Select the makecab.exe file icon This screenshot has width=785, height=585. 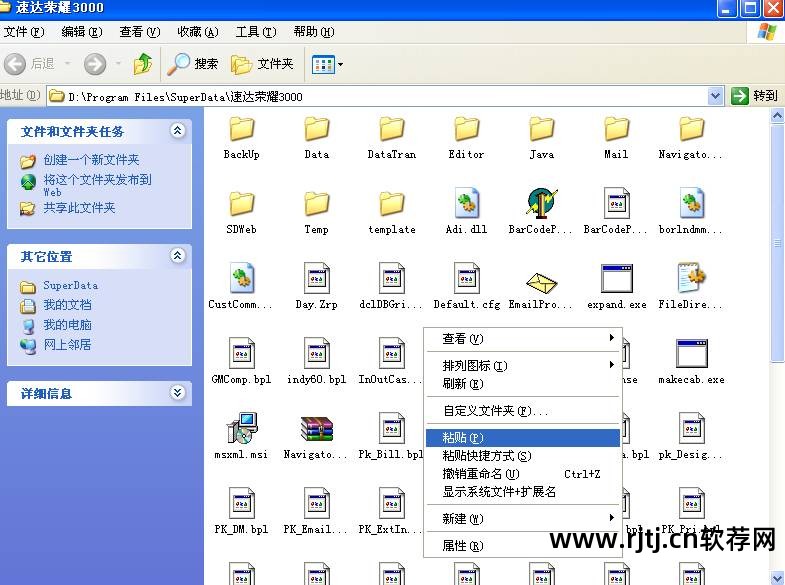click(x=691, y=355)
